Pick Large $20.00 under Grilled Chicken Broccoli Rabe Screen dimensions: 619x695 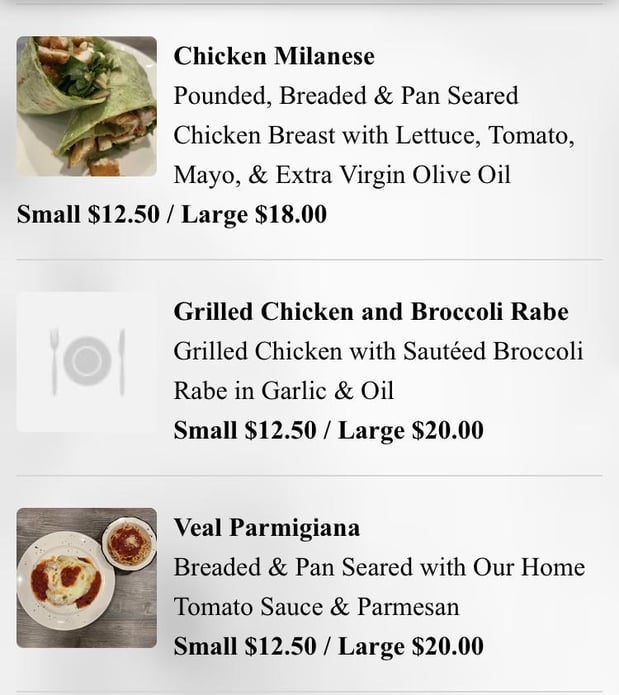(x=411, y=430)
